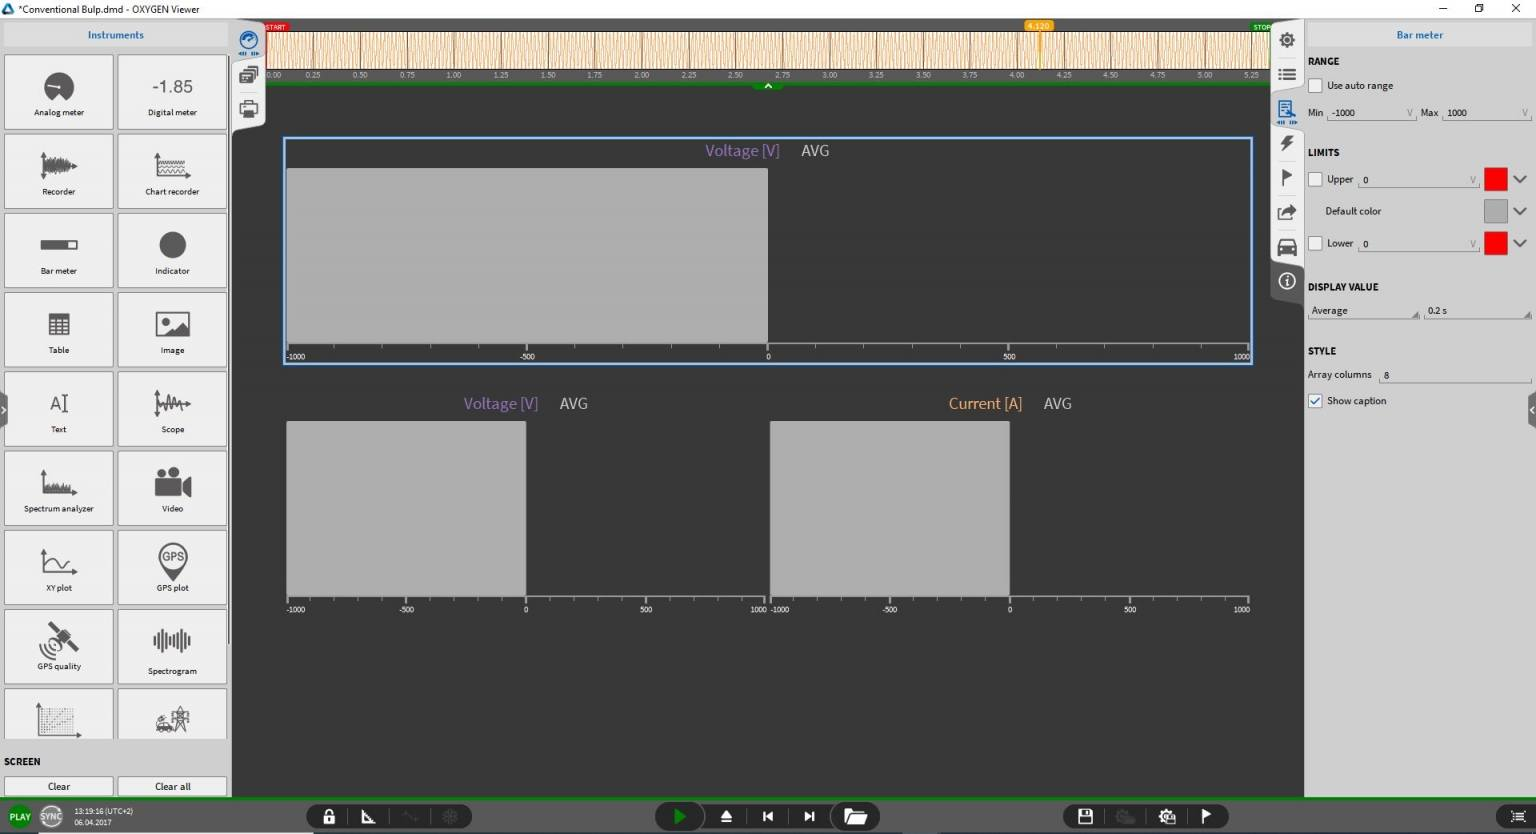Select the Bar meter instrument
Viewport: 1536px width, 834px height.
click(59, 250)
